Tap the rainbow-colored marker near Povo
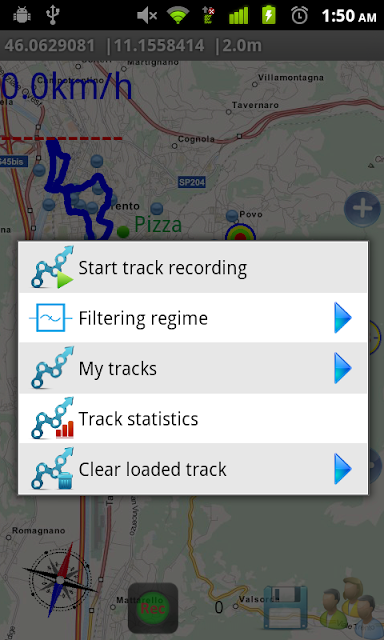Image resolution: width=384 pixels, height=640 pixels. pyautogui.click(x=240, y=233)
